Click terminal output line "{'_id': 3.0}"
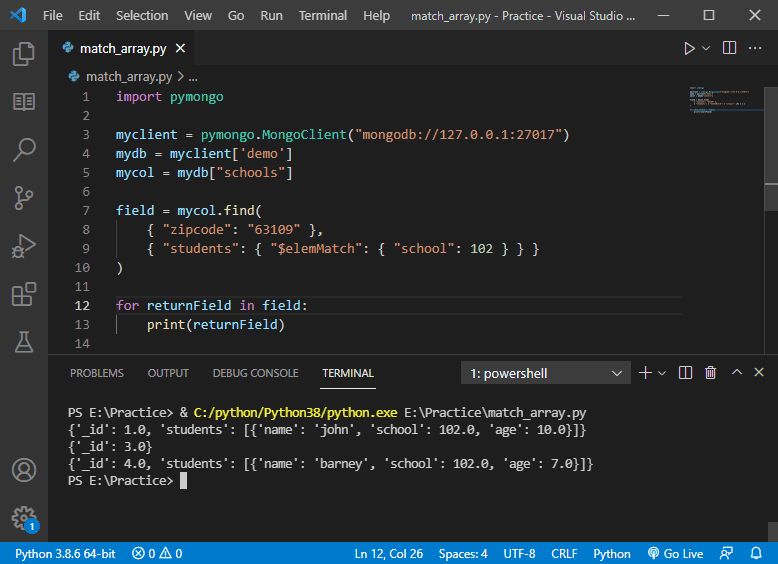The width and height of the screenshot is (778, 564). pos(110,446)
